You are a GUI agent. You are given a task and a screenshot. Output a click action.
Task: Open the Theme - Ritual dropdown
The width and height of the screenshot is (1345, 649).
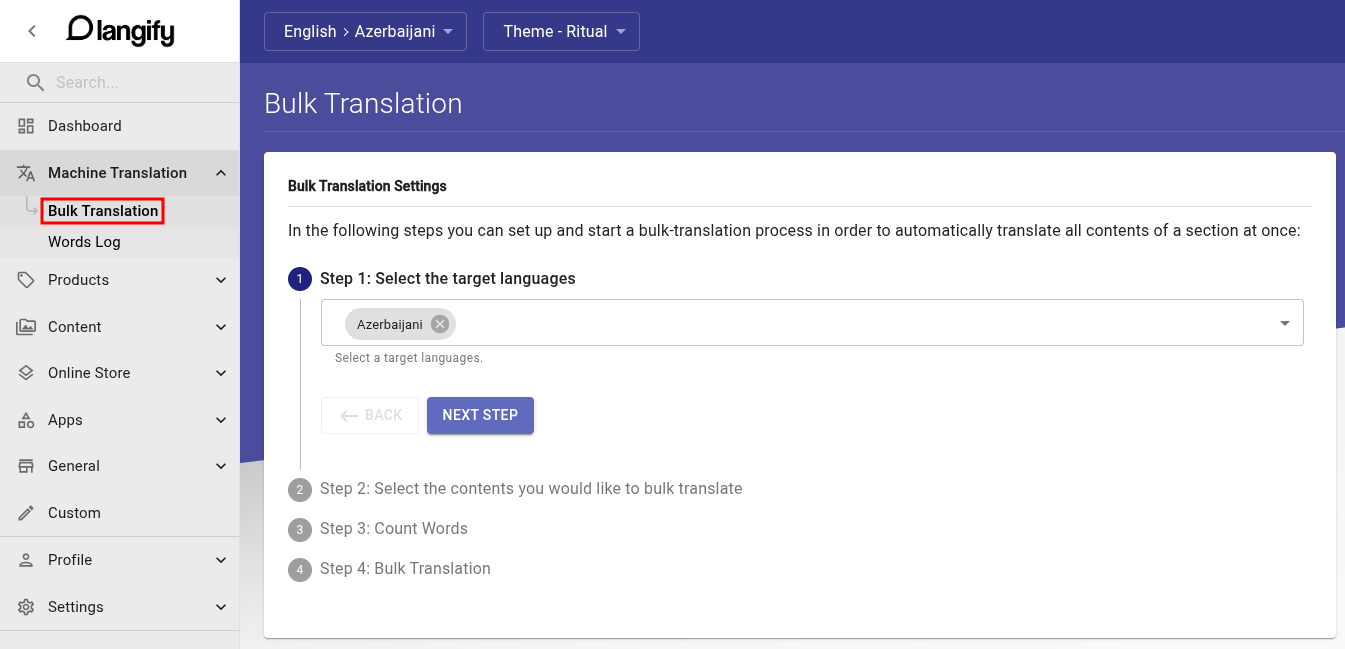(561, 31)
